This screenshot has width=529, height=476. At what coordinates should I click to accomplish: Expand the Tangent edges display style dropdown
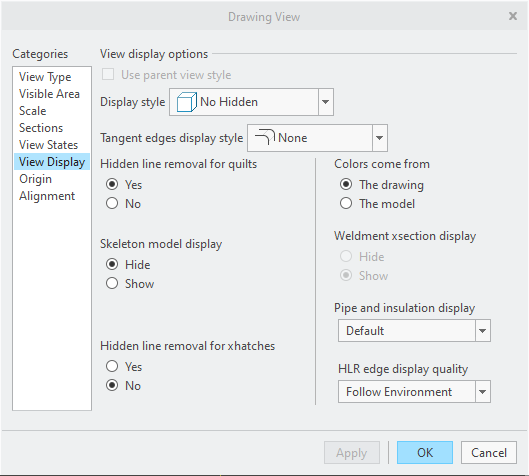pyautogui.click(x=380, y=138)
